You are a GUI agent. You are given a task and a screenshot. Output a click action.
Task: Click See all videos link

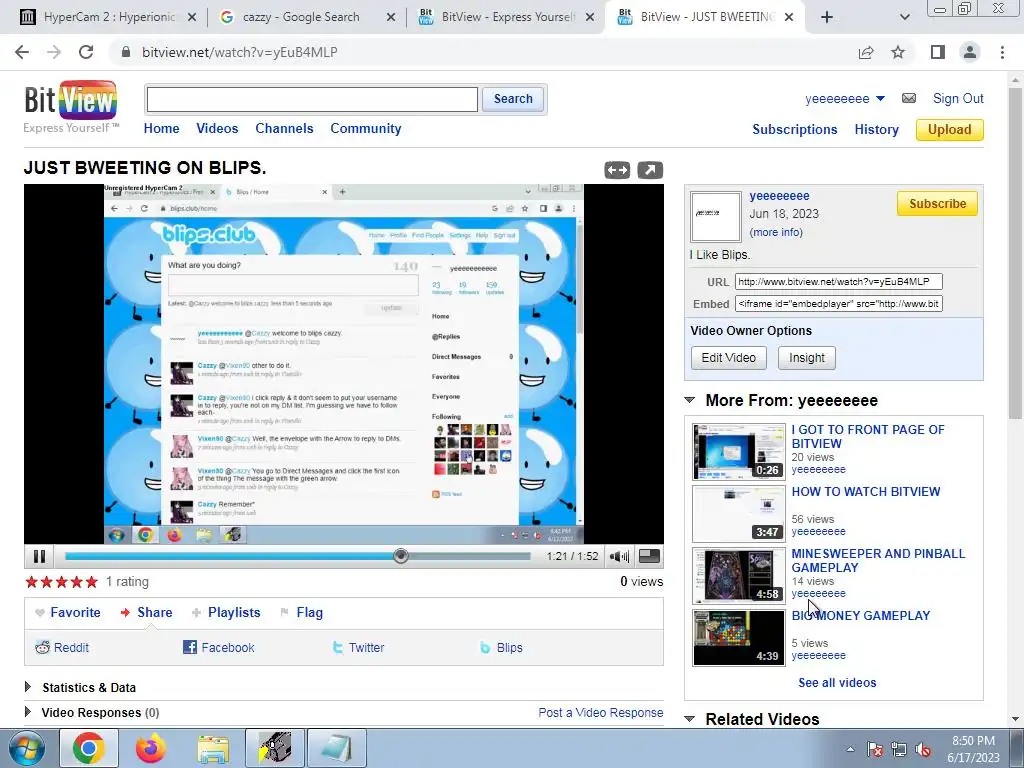tap(837, 682)
